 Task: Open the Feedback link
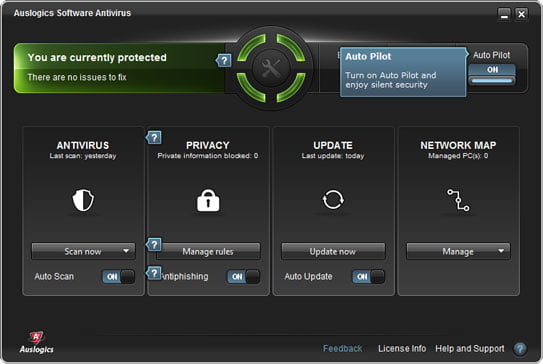pyautogui.click(x=342, y=348)
